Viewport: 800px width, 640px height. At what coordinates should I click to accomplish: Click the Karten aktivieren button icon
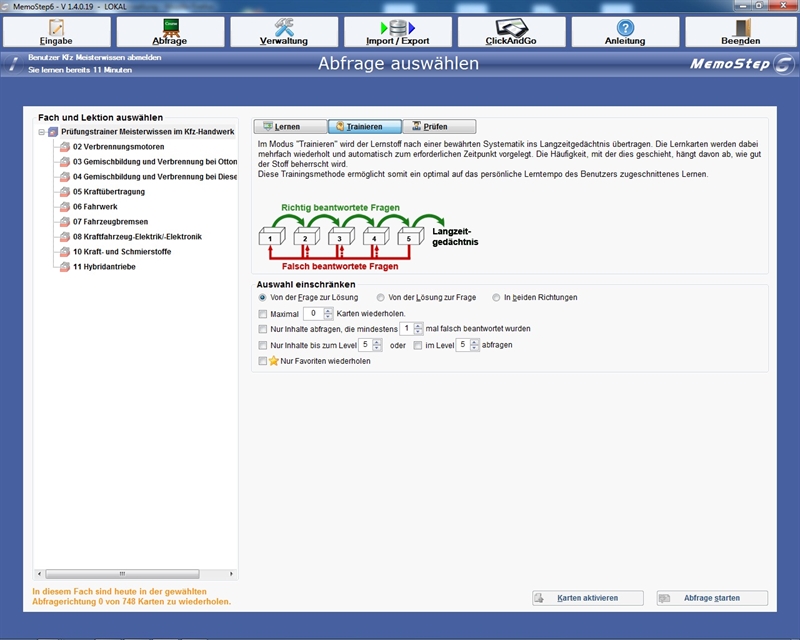click(x=539, y=598)
